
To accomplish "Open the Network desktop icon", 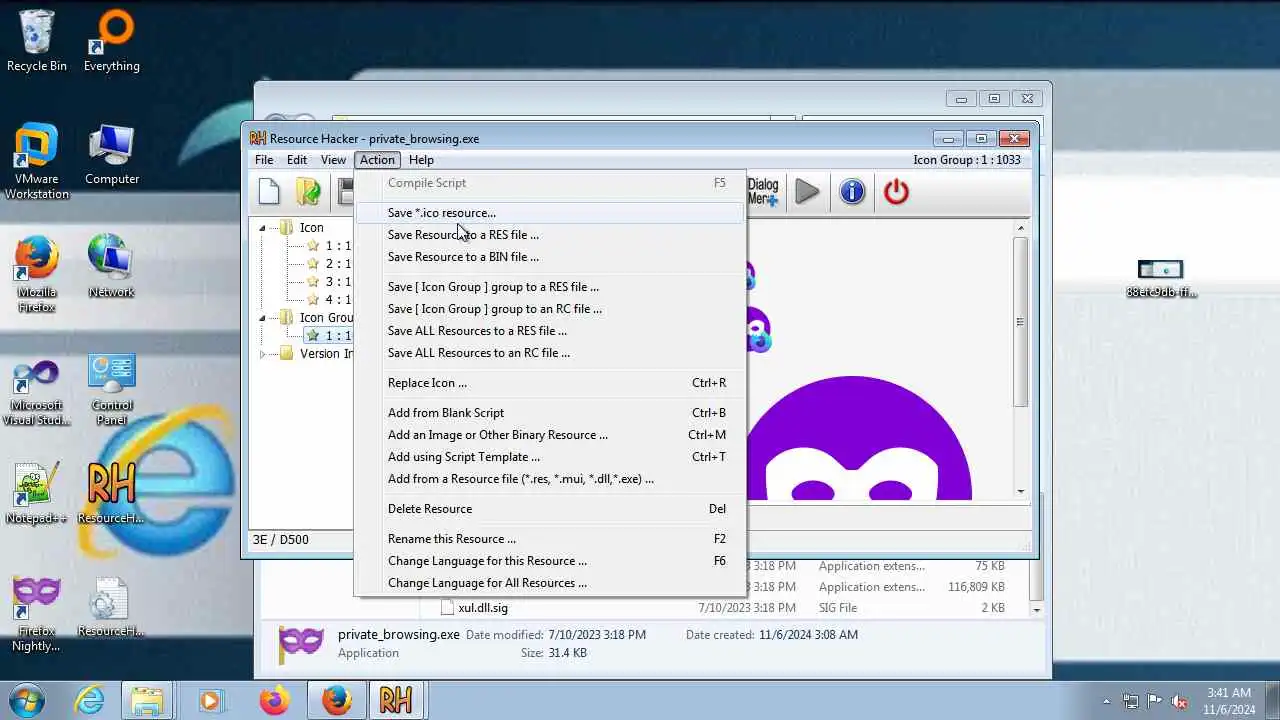I will (x=111, y=267).
